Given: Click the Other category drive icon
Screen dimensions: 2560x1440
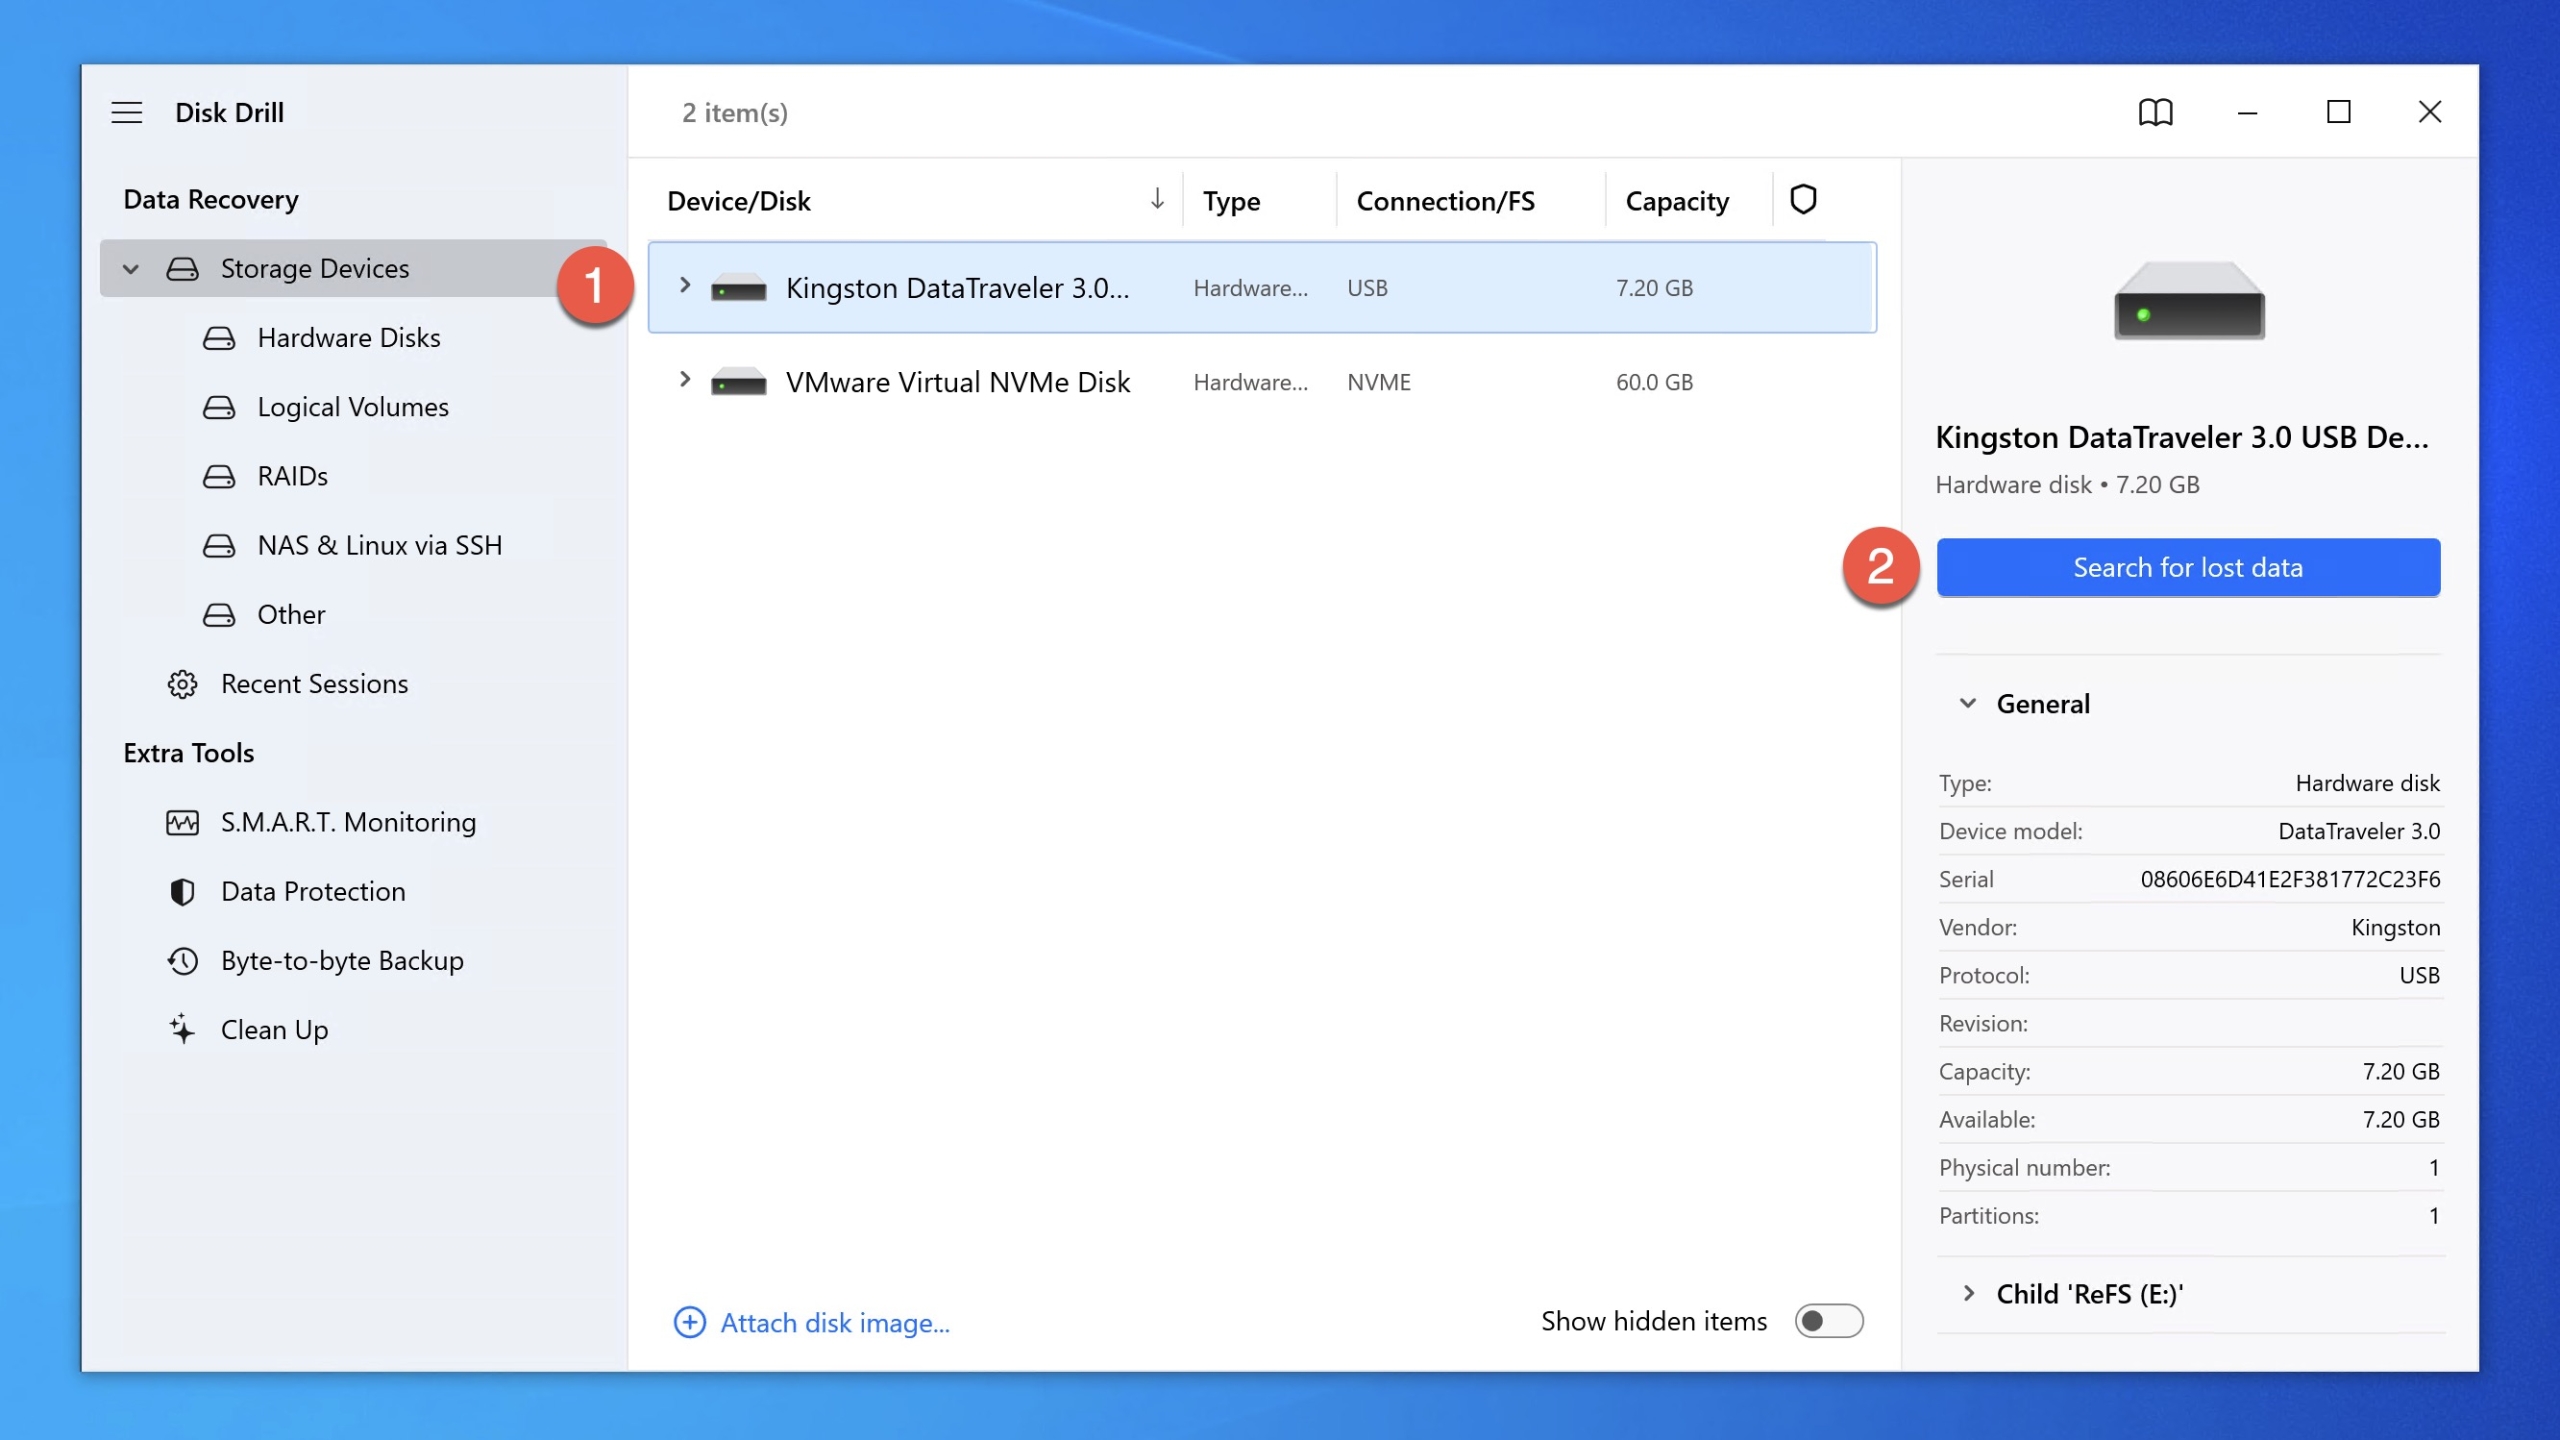Looking at the screenshot, I should [x=219, y=614].
